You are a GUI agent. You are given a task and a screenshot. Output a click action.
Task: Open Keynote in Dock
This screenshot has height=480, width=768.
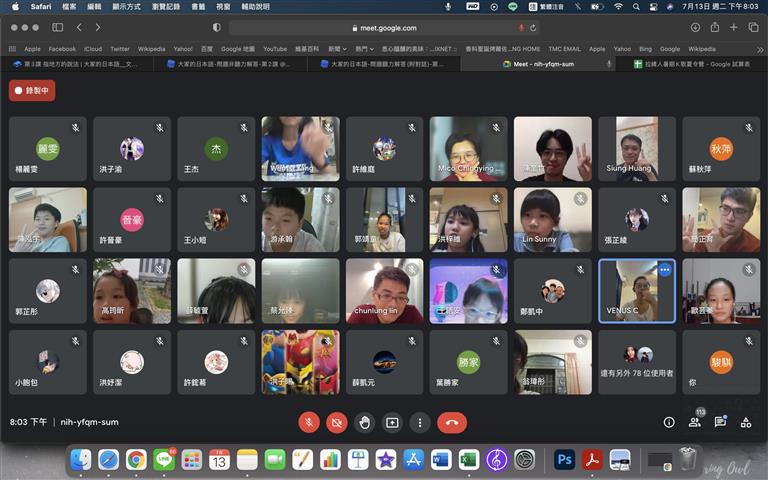pyautogui.click(x=358, y=460)
